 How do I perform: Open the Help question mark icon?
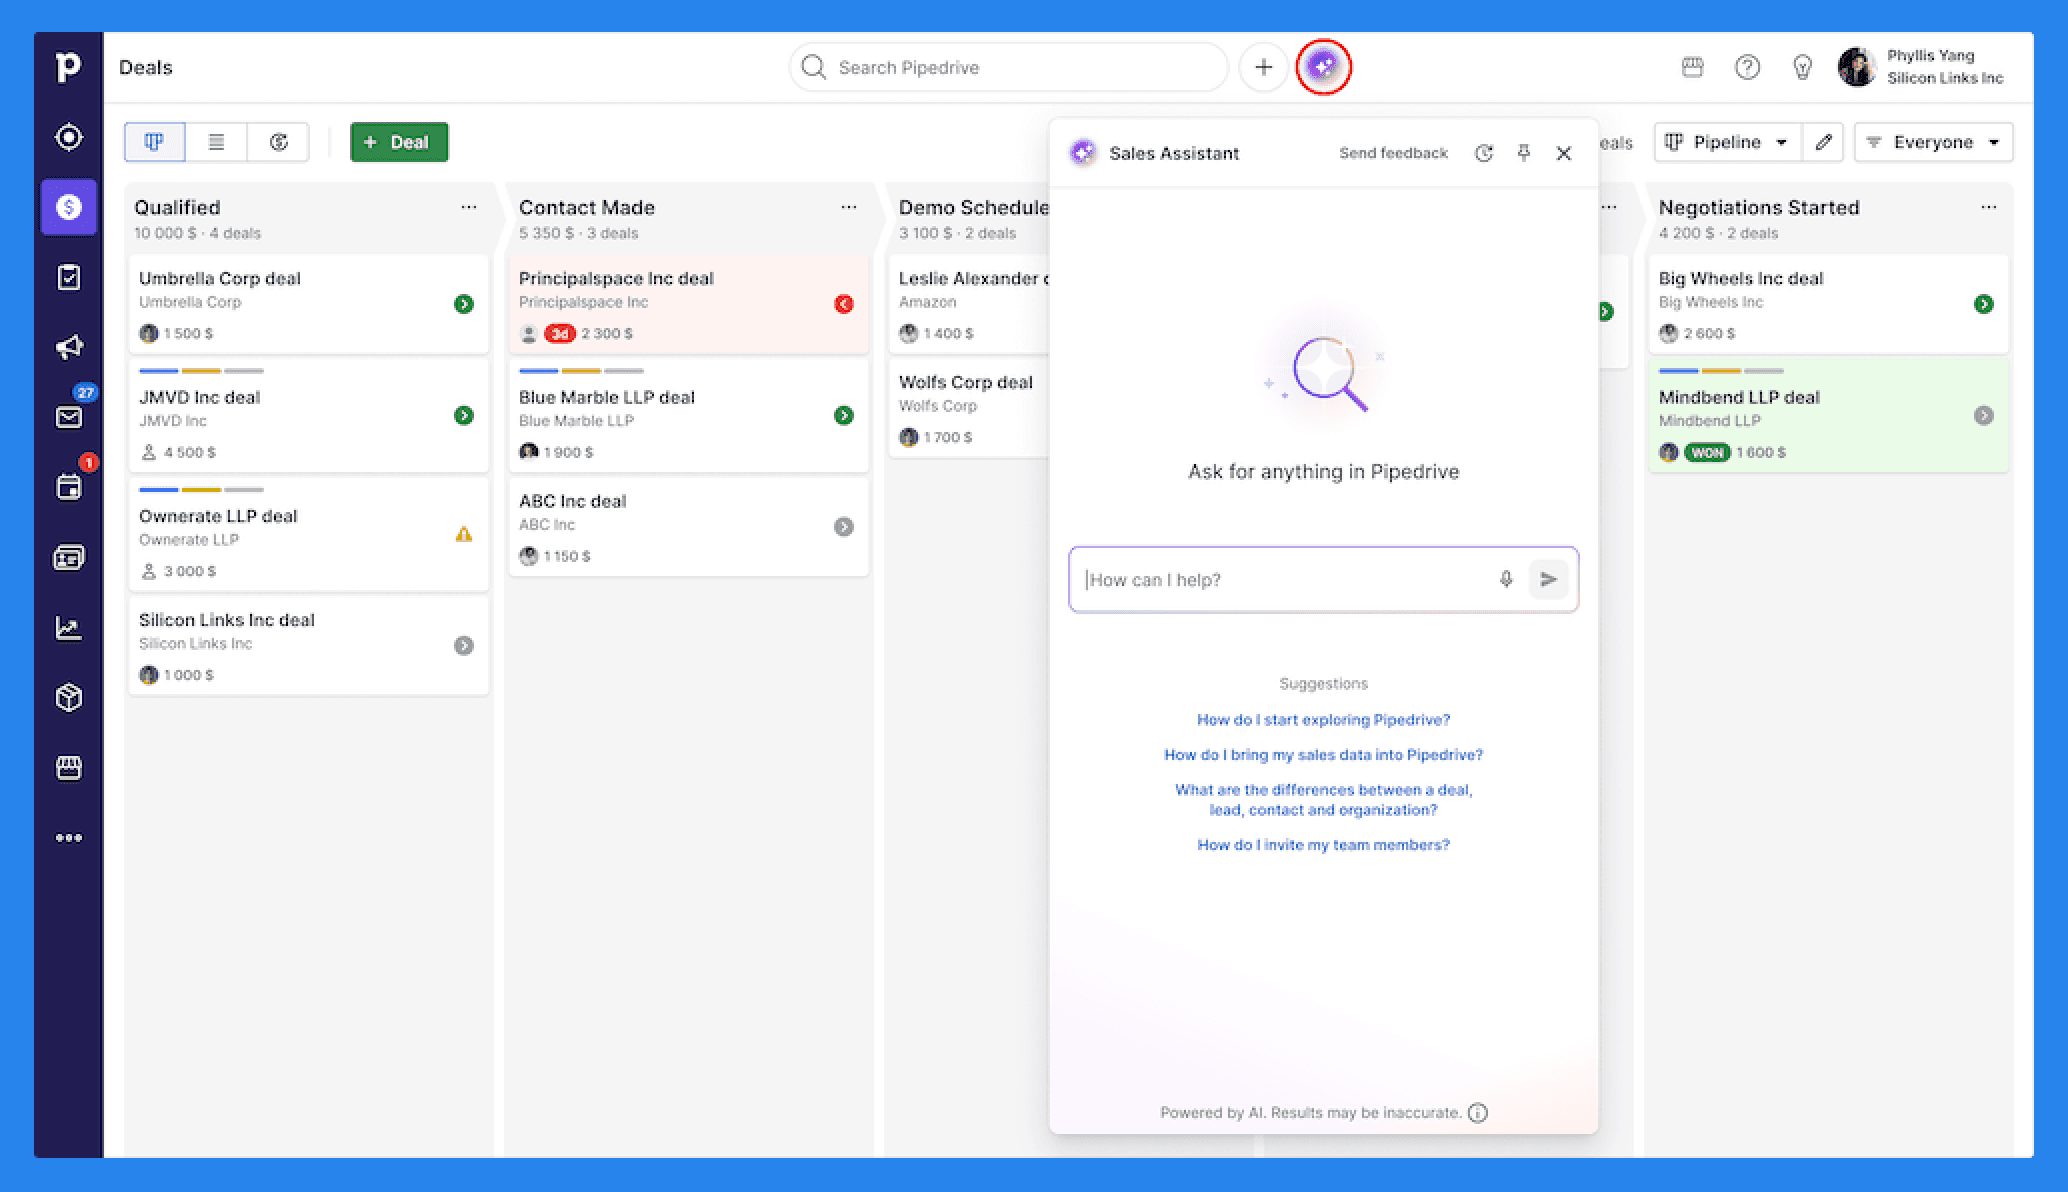(1747, 67)
